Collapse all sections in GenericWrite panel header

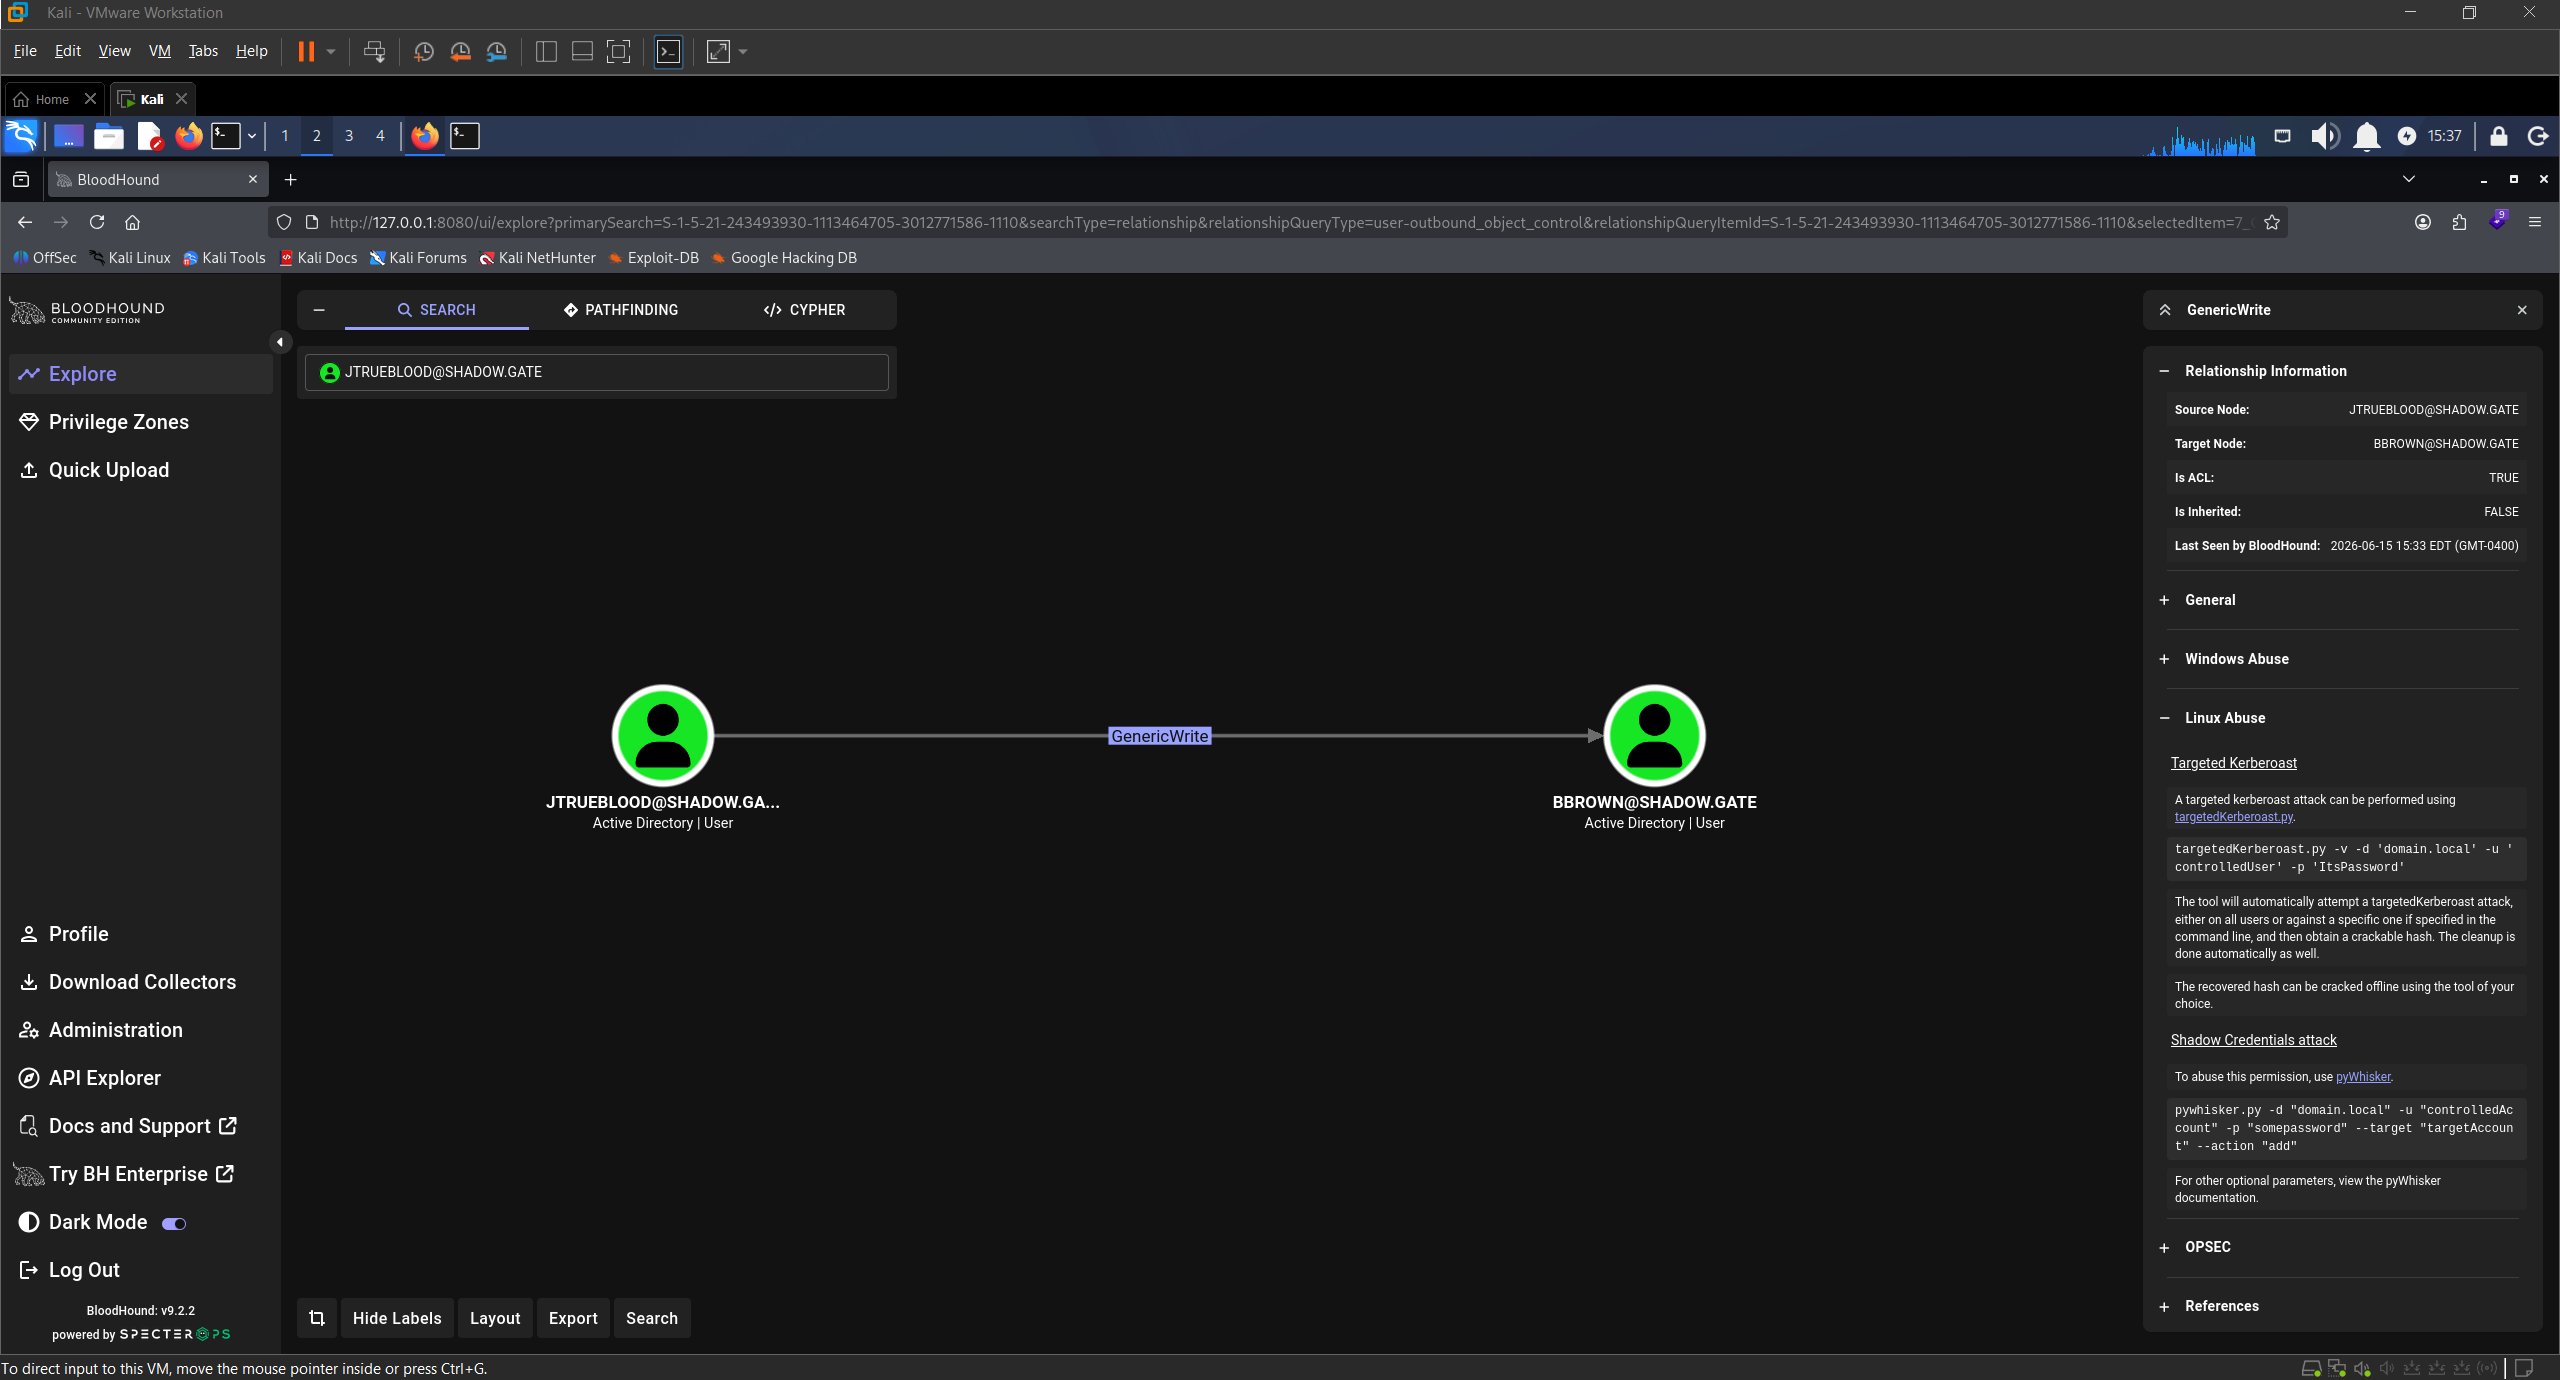[x=2165, y=310]
